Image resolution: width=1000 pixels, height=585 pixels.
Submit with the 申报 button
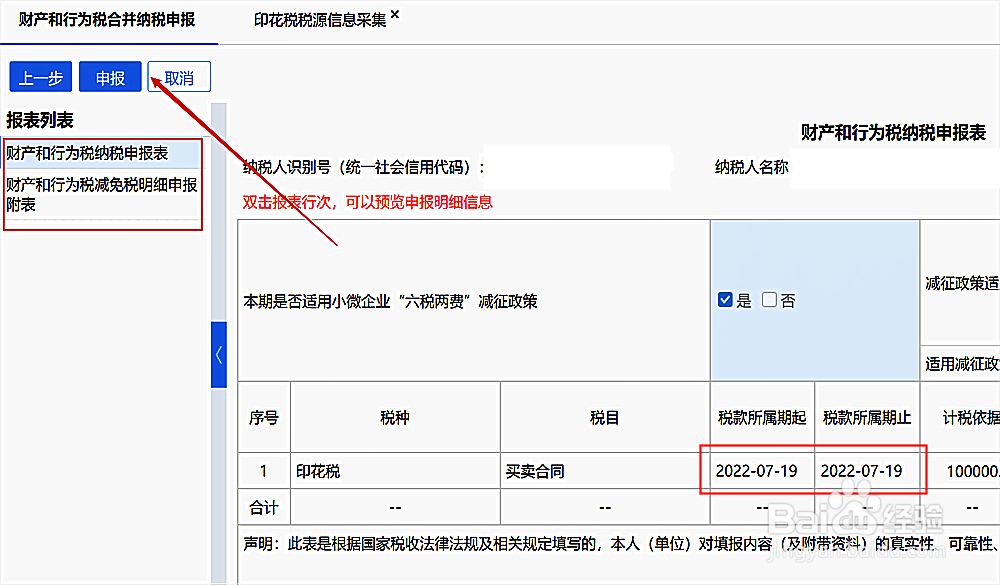tap(110, 77)
